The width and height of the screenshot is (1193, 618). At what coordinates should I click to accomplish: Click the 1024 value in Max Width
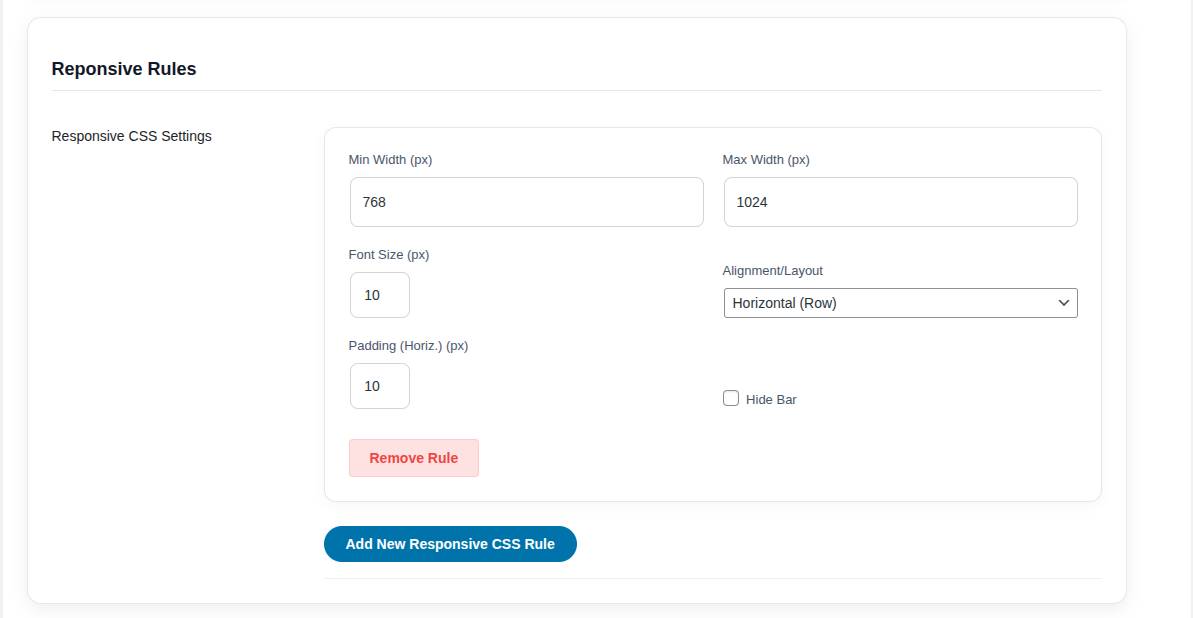click(752, 202)
